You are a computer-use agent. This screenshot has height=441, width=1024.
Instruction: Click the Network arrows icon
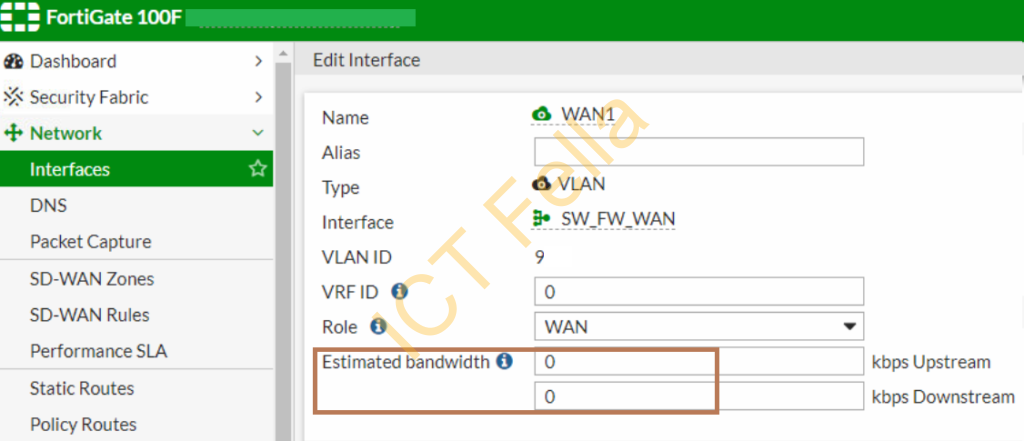click(14, 133)
